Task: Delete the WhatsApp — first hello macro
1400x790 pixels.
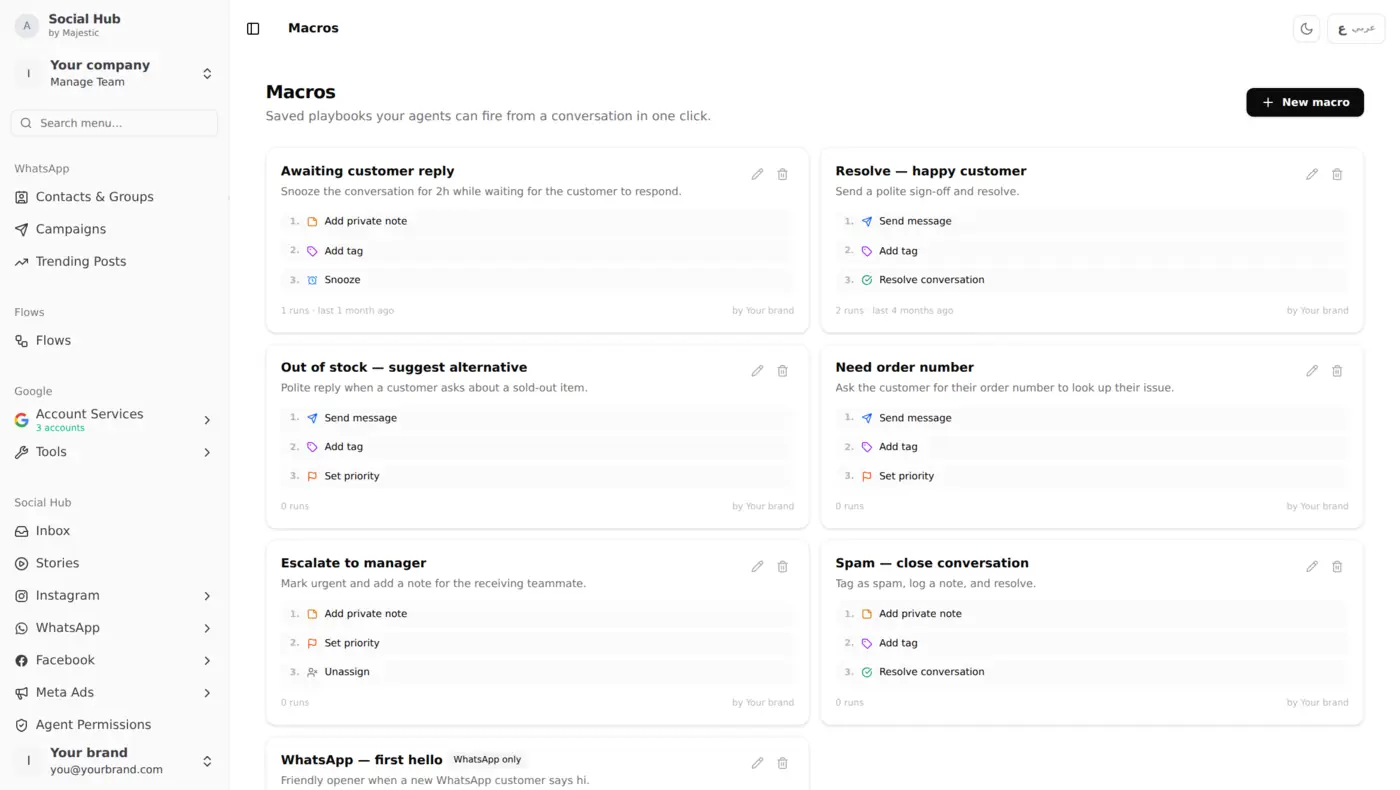Action: 783,763
